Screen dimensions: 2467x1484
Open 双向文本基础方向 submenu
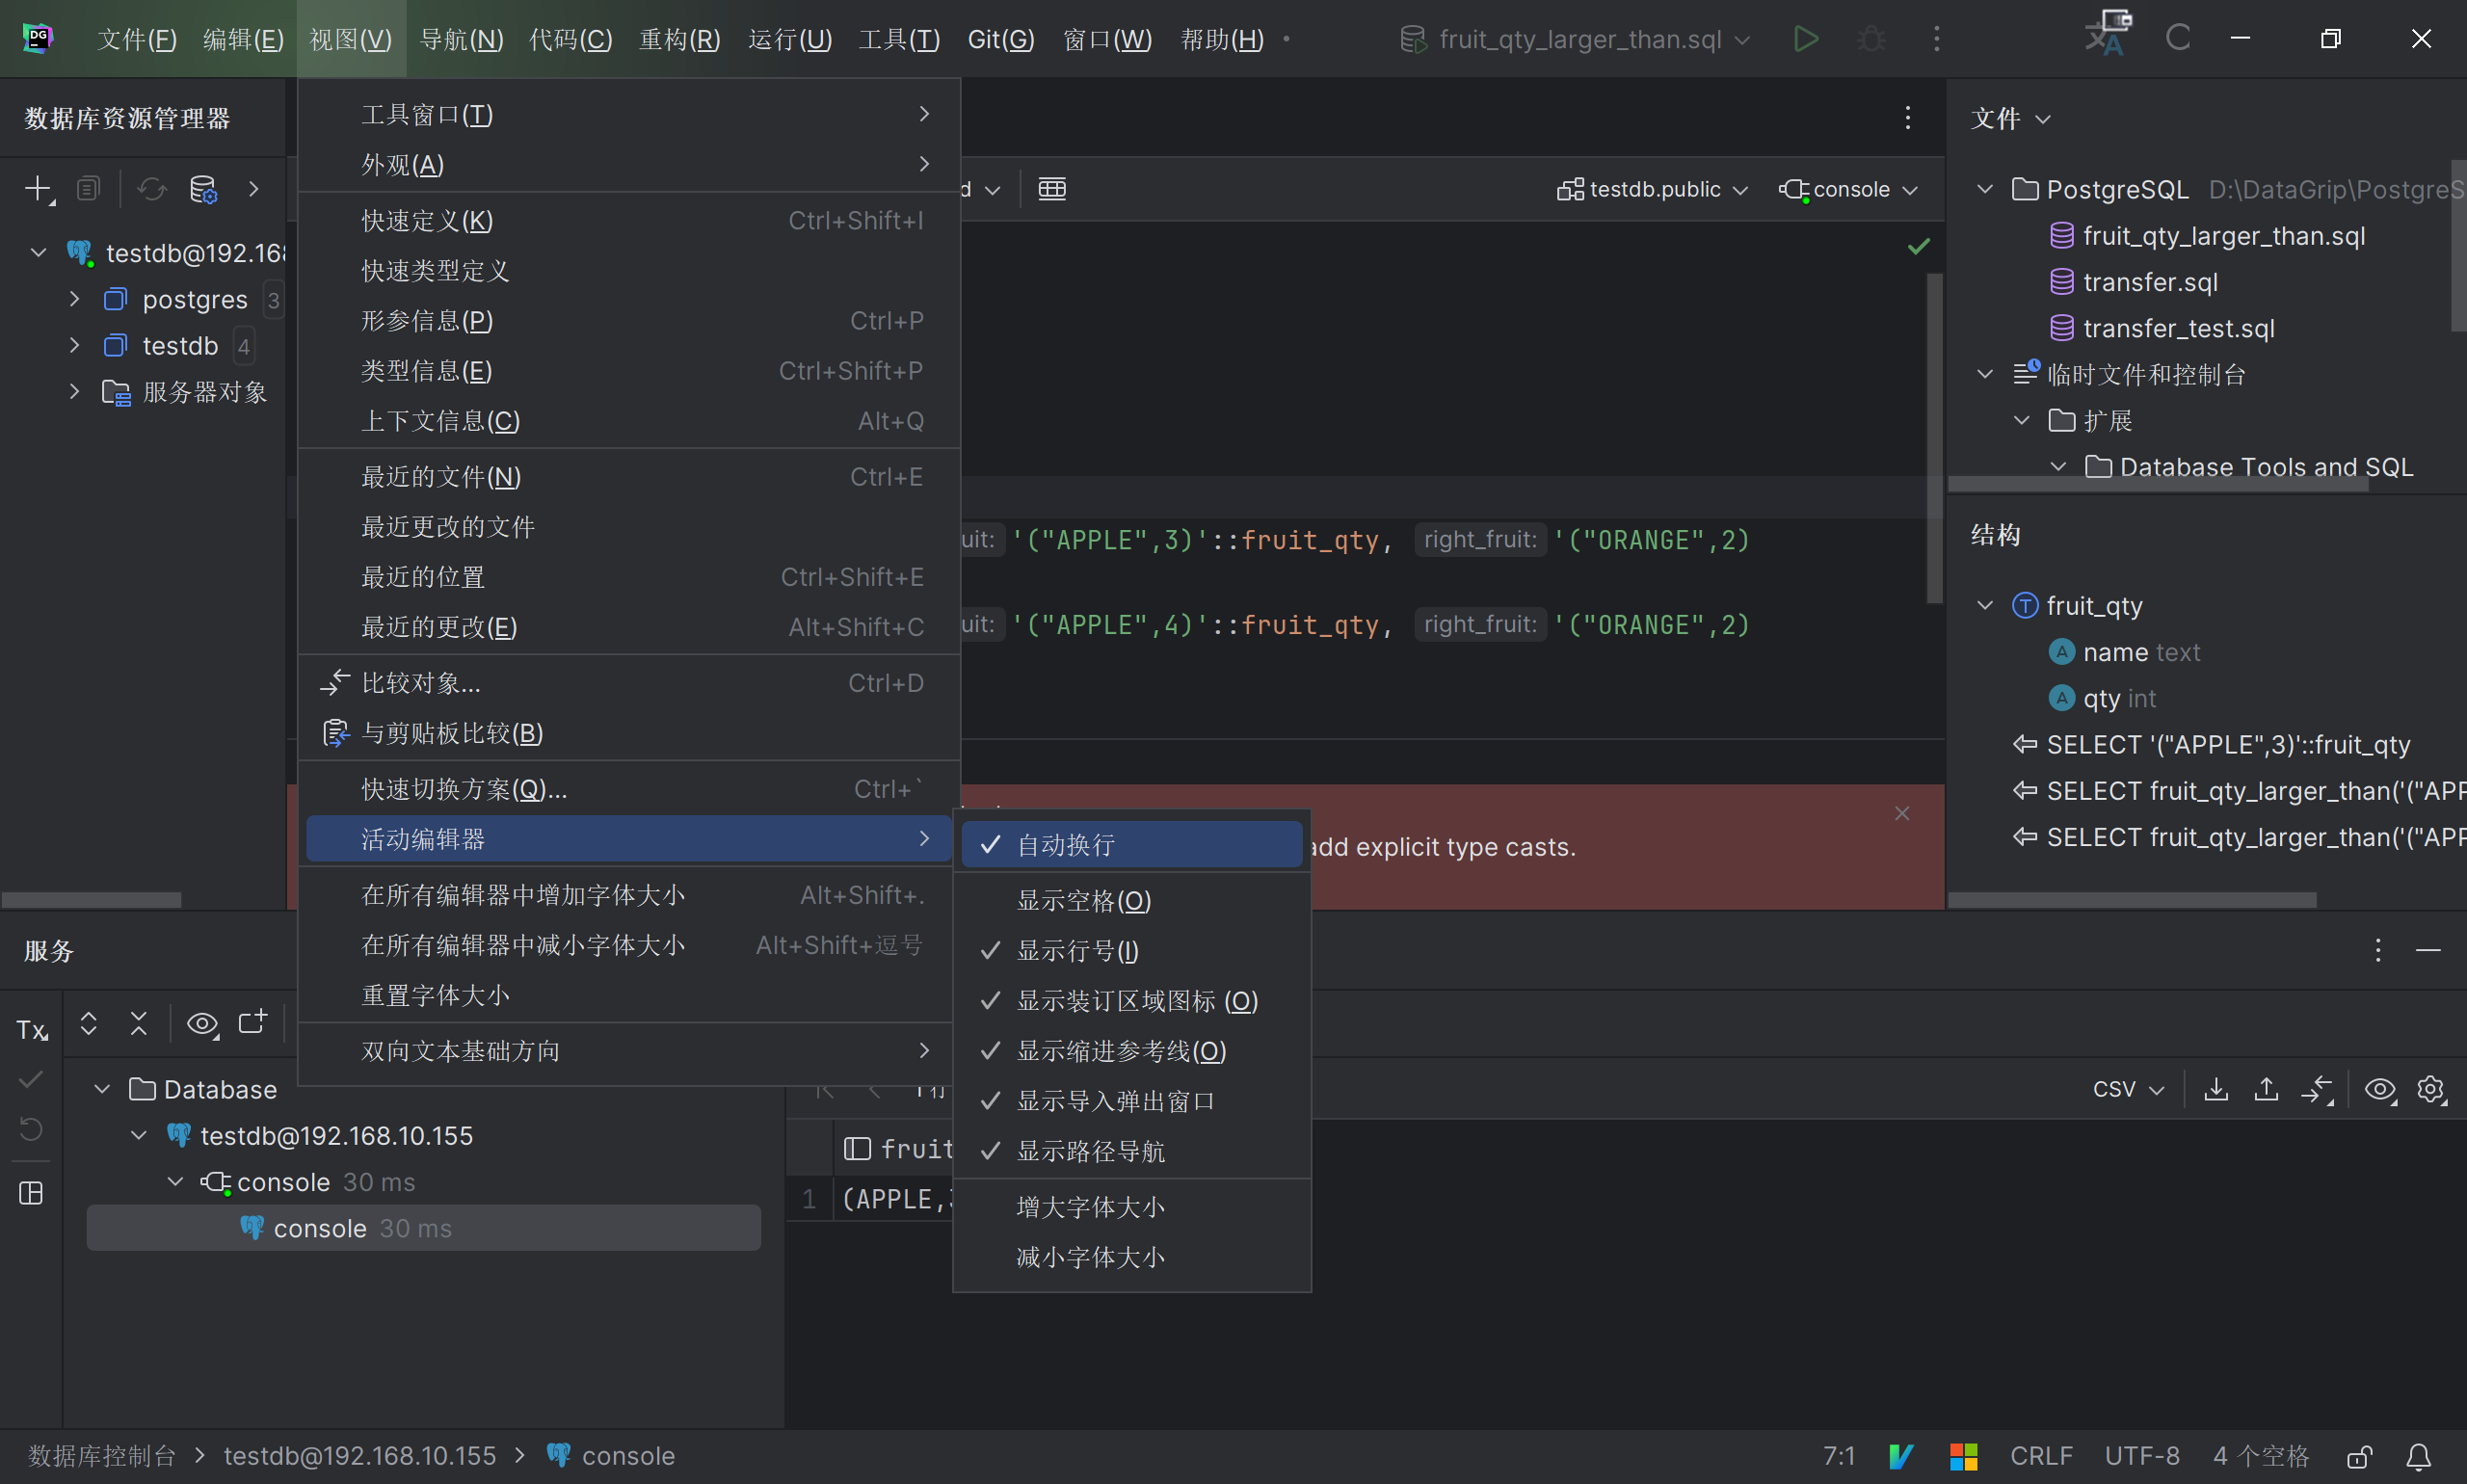point(629,1051)
